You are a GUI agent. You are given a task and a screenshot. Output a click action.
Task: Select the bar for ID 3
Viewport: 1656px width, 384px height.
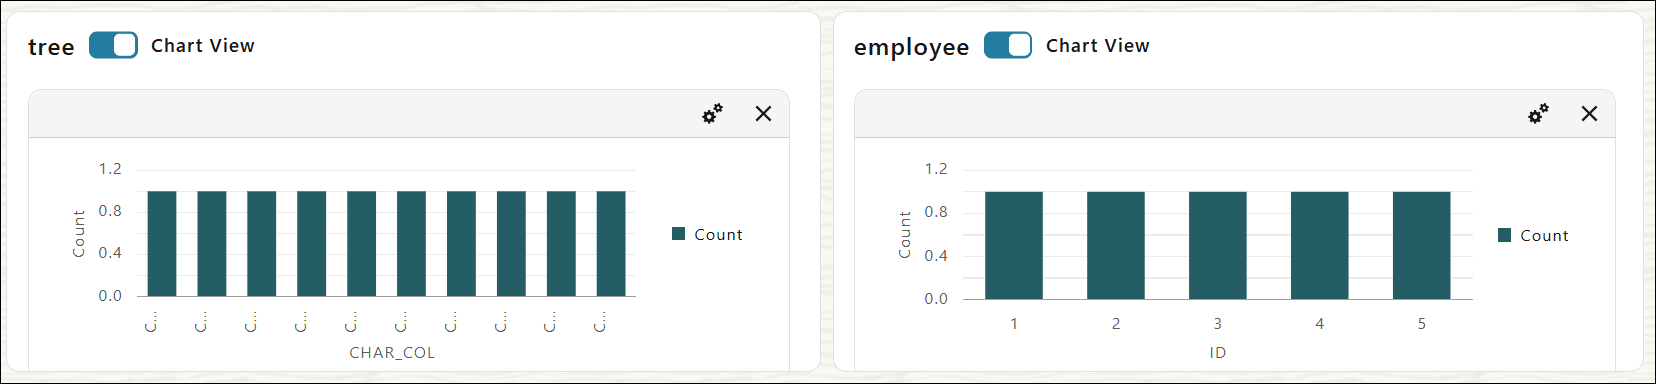[1218, 245]
